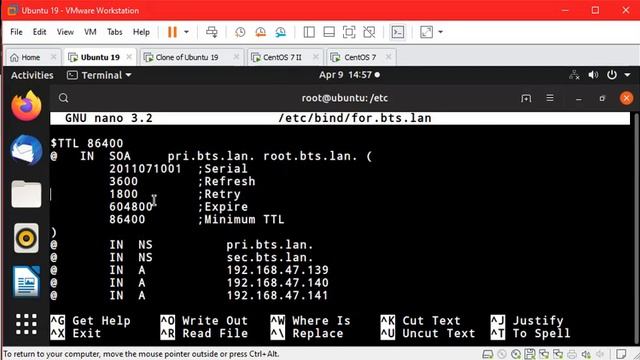Switch to Unity mode

[369, 32]
